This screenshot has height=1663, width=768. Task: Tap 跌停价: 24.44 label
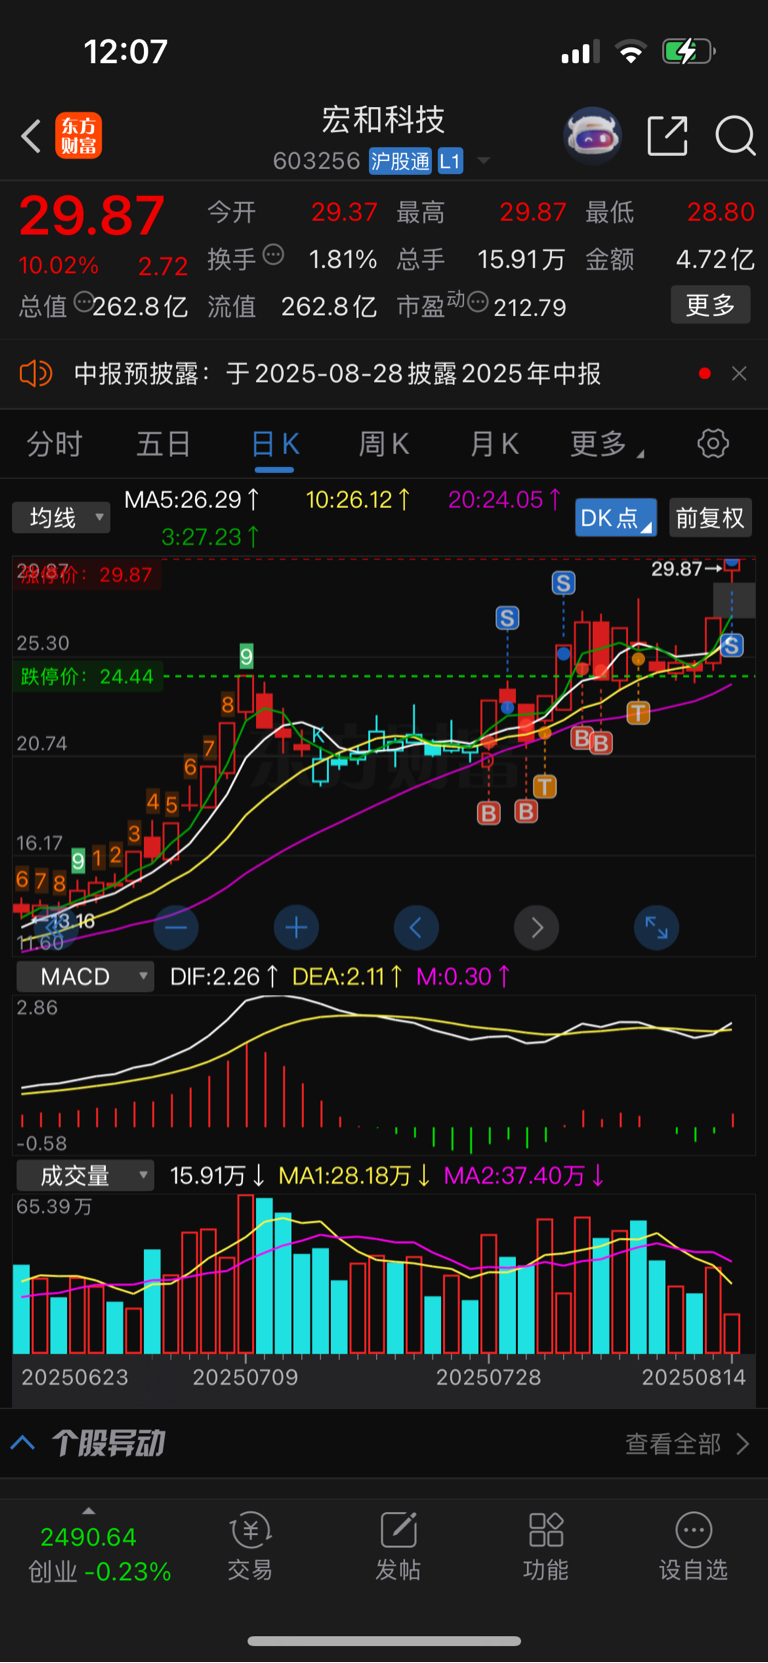click(x=87, y=677)
